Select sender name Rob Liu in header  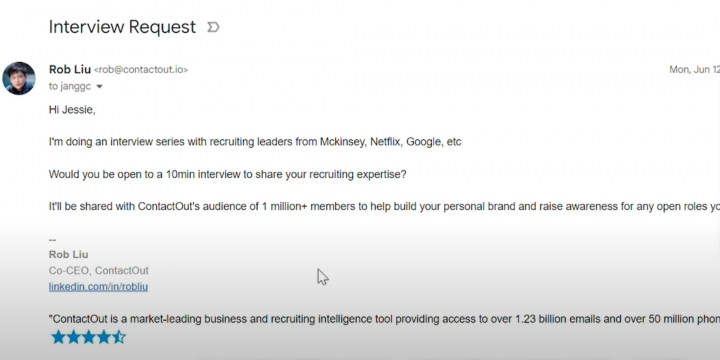click(x=70, y=69)
